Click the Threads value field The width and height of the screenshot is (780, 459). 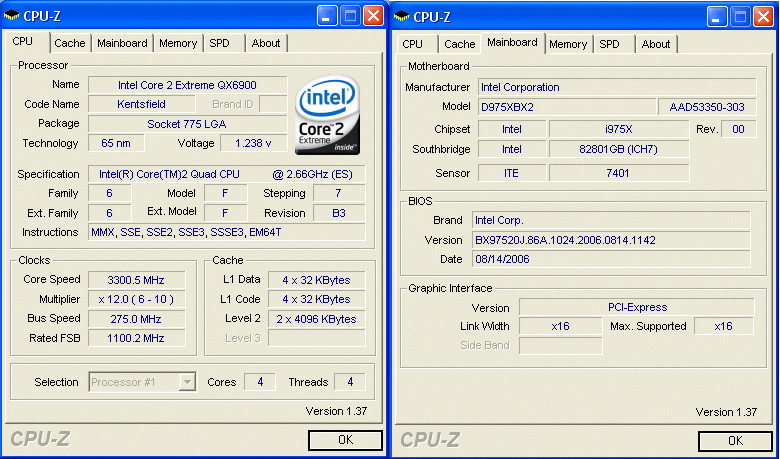pos(350,382)
